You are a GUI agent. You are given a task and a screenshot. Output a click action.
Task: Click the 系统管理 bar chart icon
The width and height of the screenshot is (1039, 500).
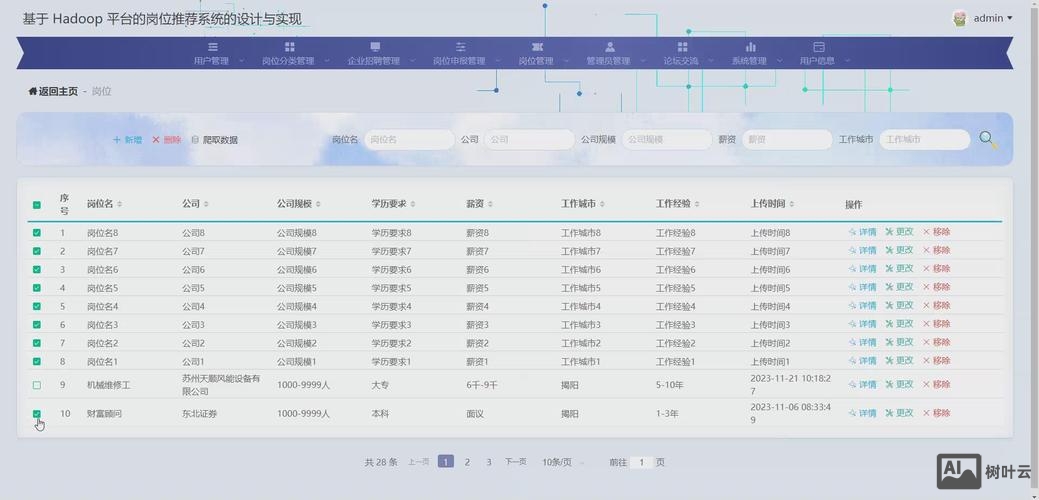click(x=751, y=47)
